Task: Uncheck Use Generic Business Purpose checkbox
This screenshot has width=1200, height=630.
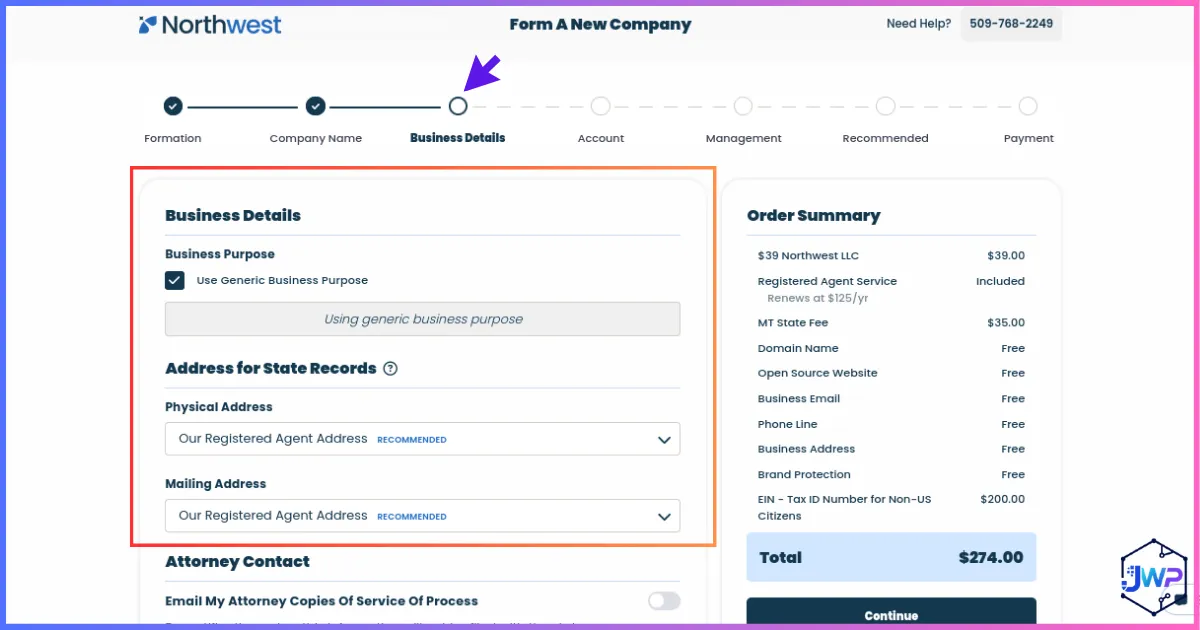Action: pos(175,280)
